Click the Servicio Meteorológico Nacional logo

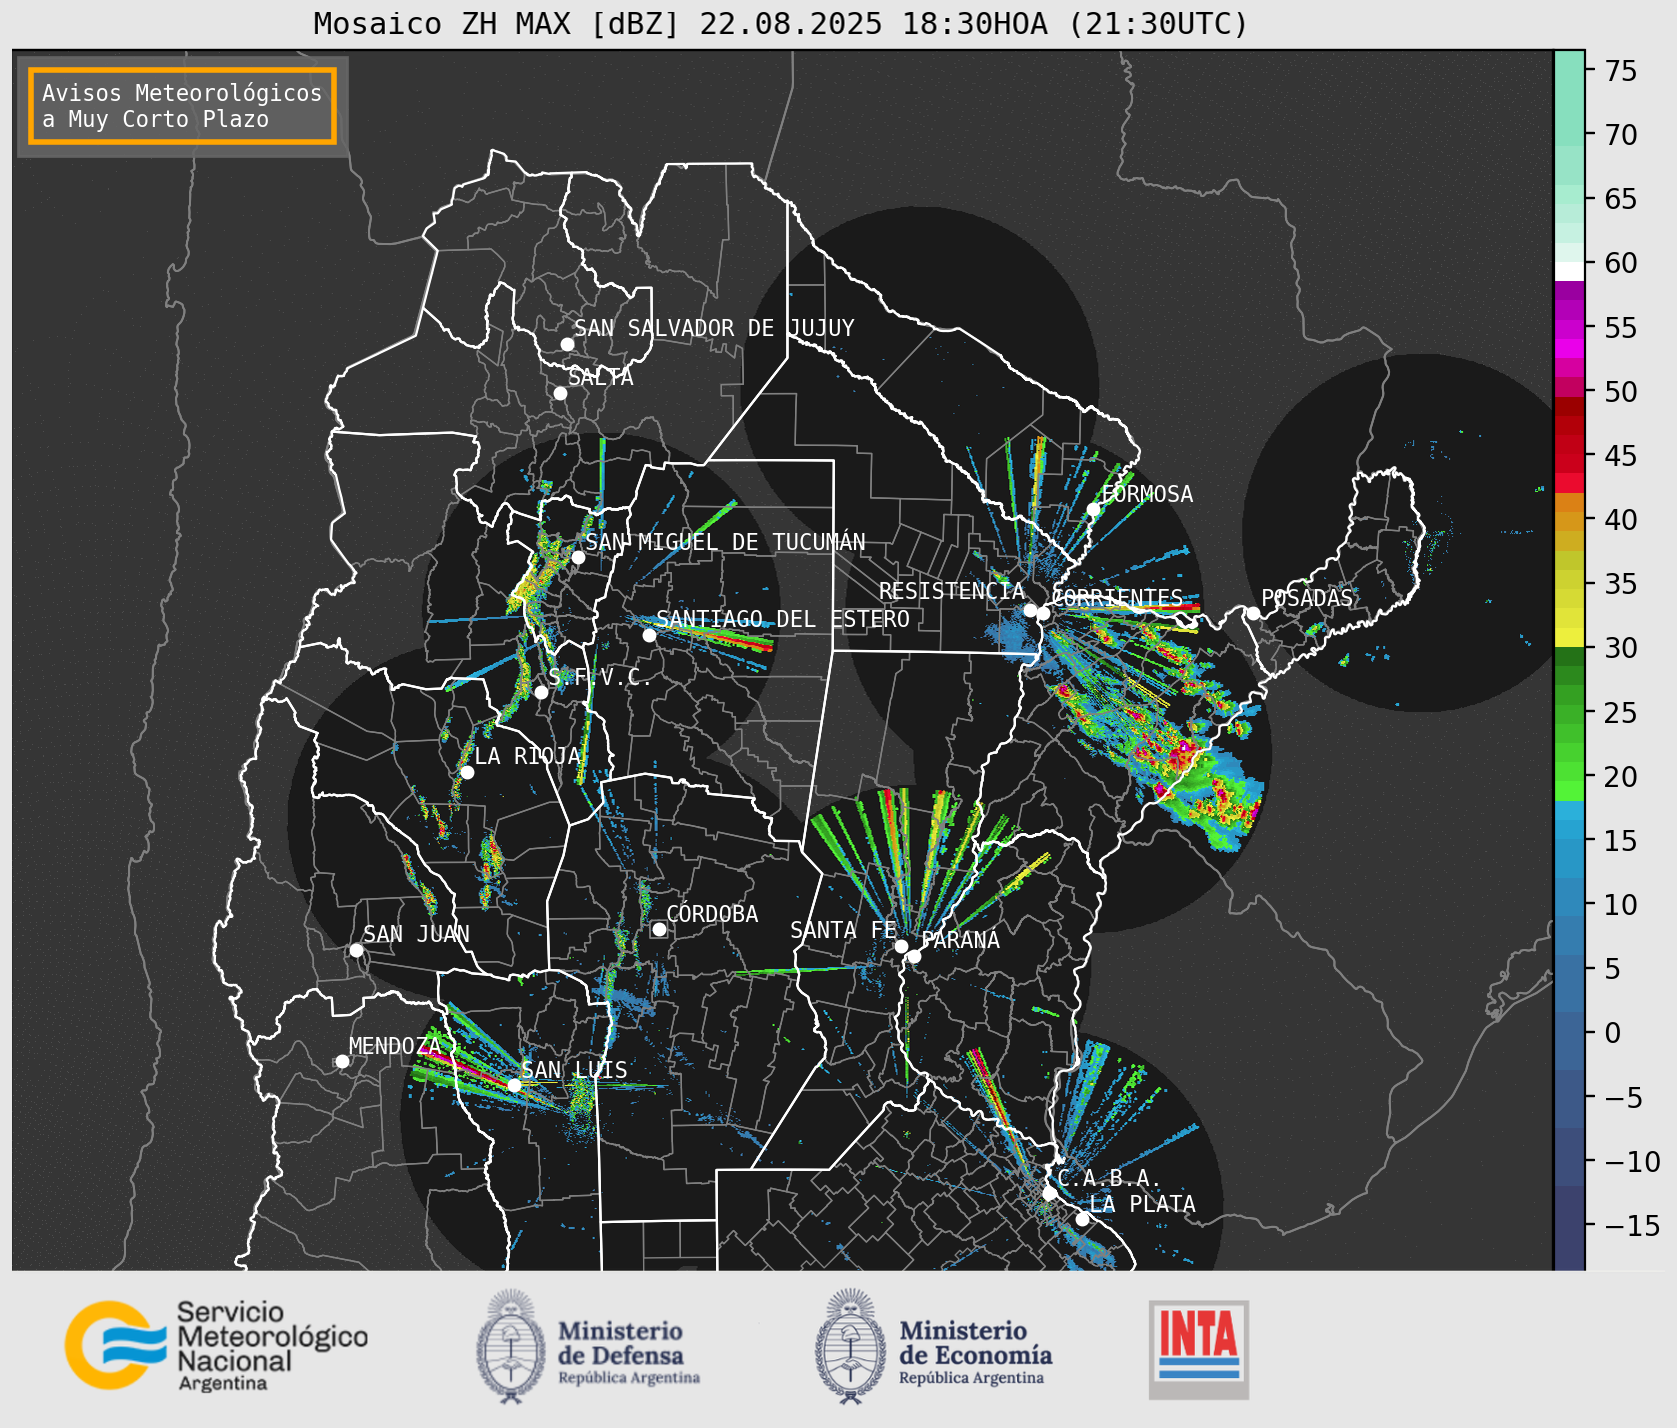click(217, 1345)
